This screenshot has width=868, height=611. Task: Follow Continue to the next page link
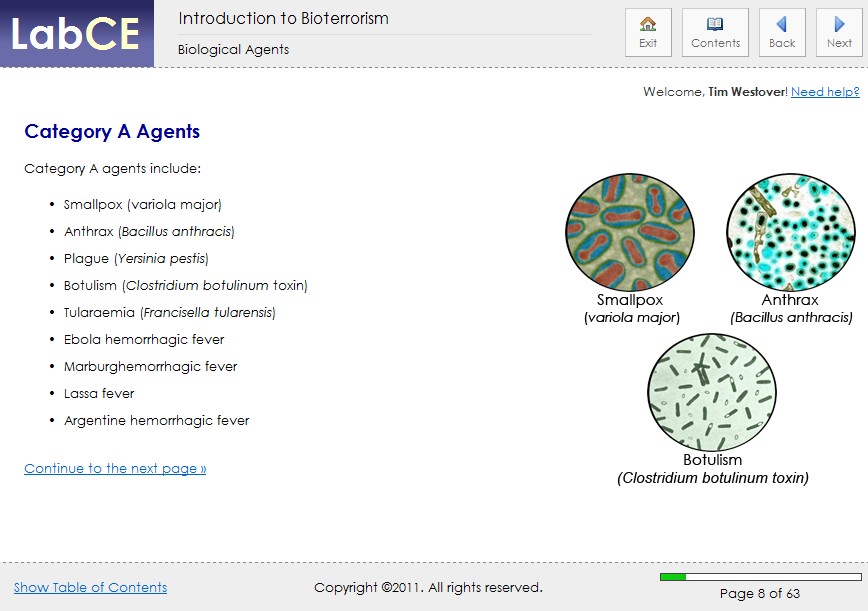coord(114,468)
